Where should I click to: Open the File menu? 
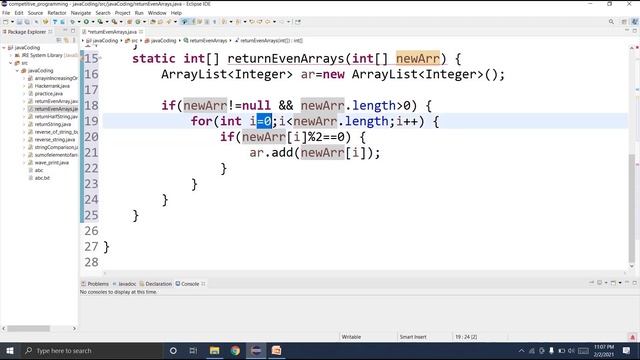6,13
